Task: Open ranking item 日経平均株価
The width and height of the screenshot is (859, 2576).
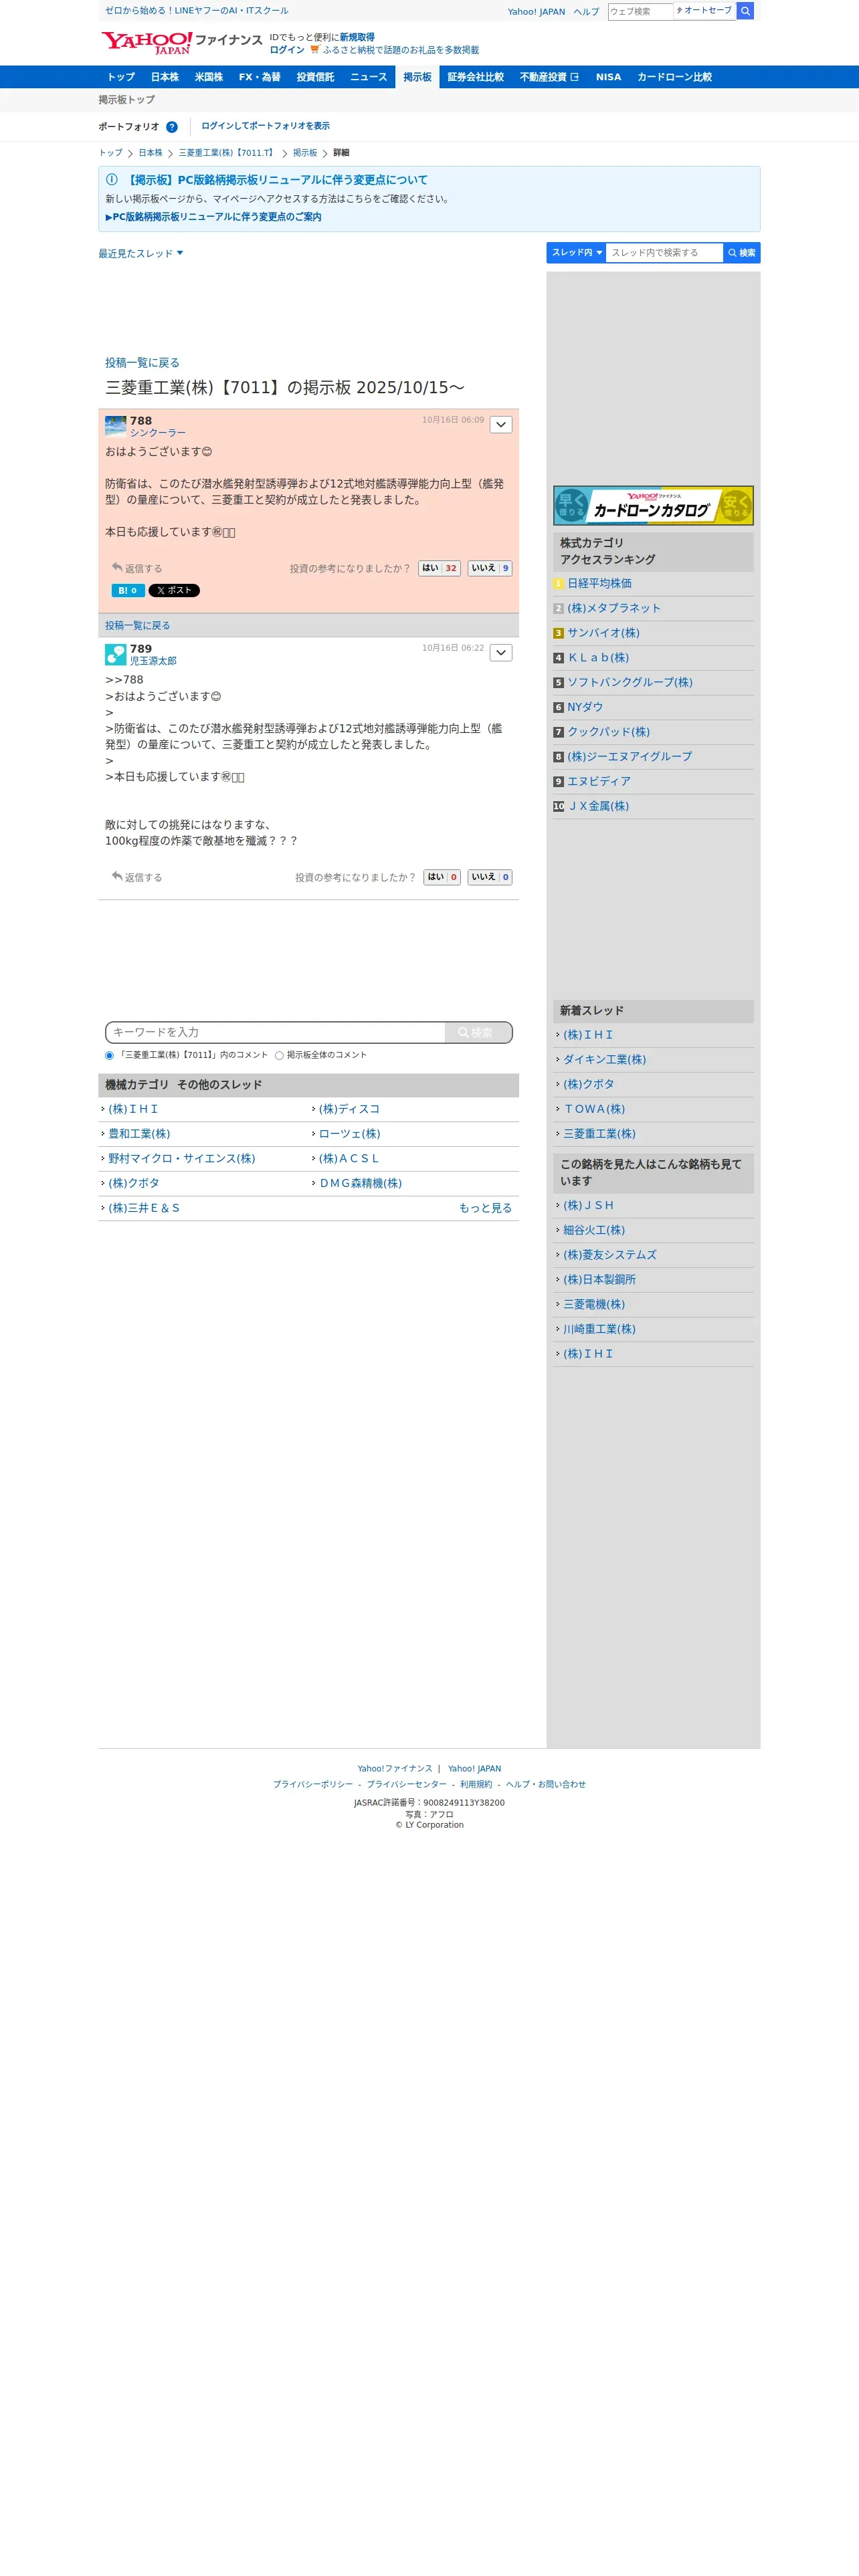Action: pyautogui.click(x=599, y=584)
